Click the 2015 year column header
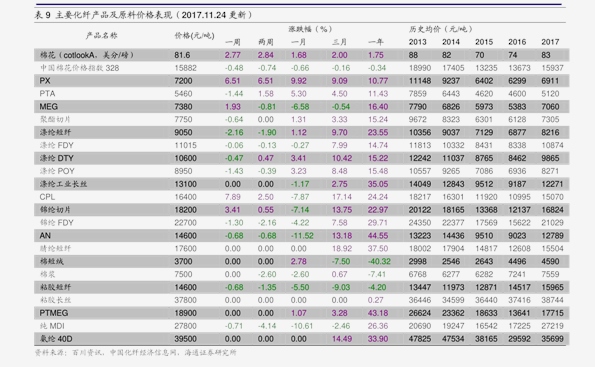 tap(484, 42)
